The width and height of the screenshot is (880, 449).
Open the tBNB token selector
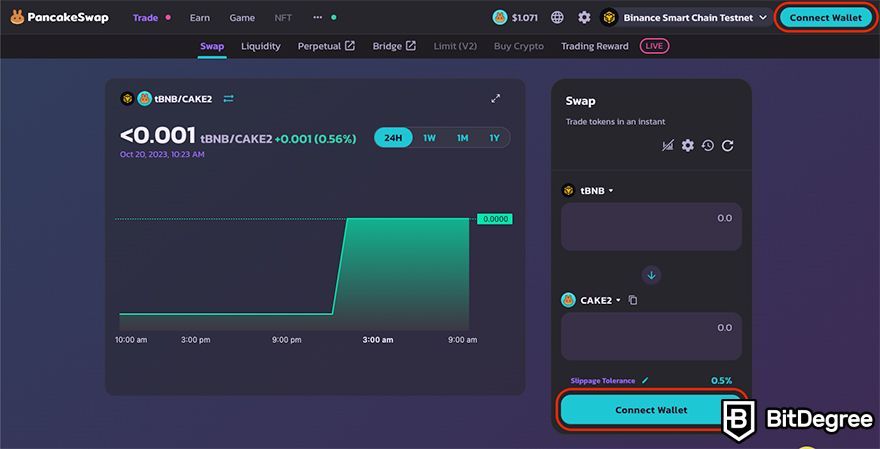588,190
